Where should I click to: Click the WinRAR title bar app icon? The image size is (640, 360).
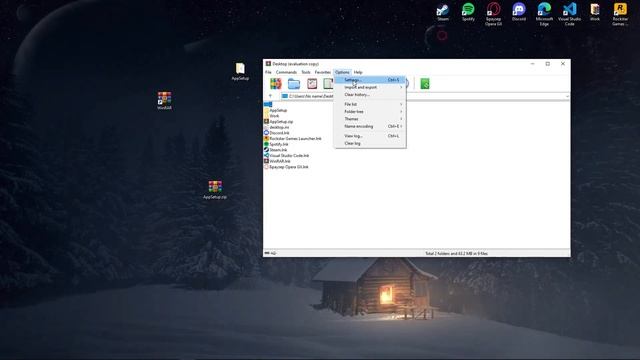click(268, 64)
